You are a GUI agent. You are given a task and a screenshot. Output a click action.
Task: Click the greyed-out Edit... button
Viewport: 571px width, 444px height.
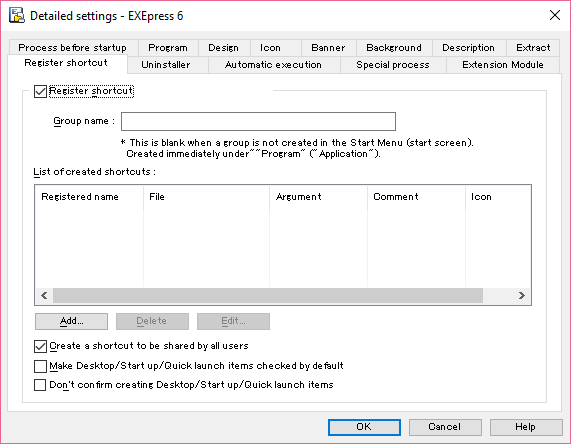point(233,321)
